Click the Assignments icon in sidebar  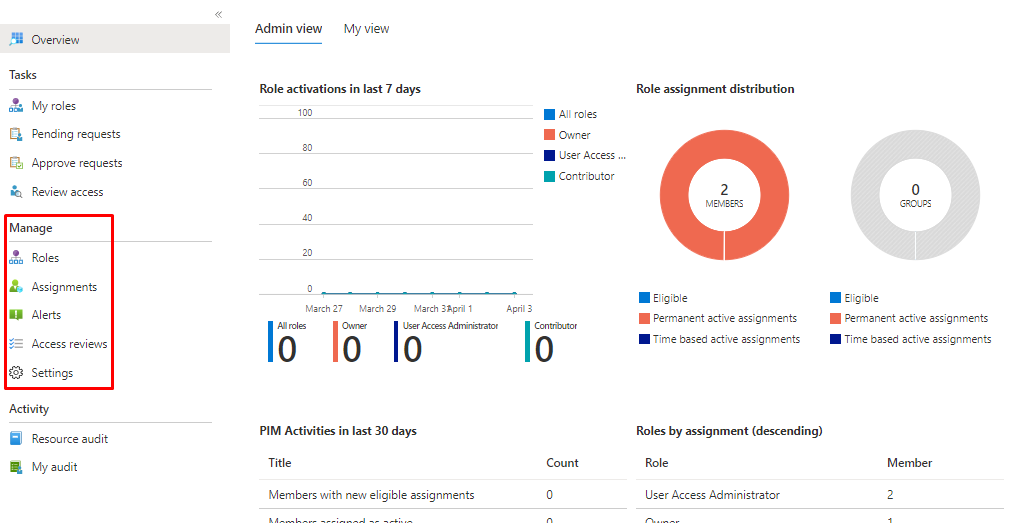(x=16, y=287)
